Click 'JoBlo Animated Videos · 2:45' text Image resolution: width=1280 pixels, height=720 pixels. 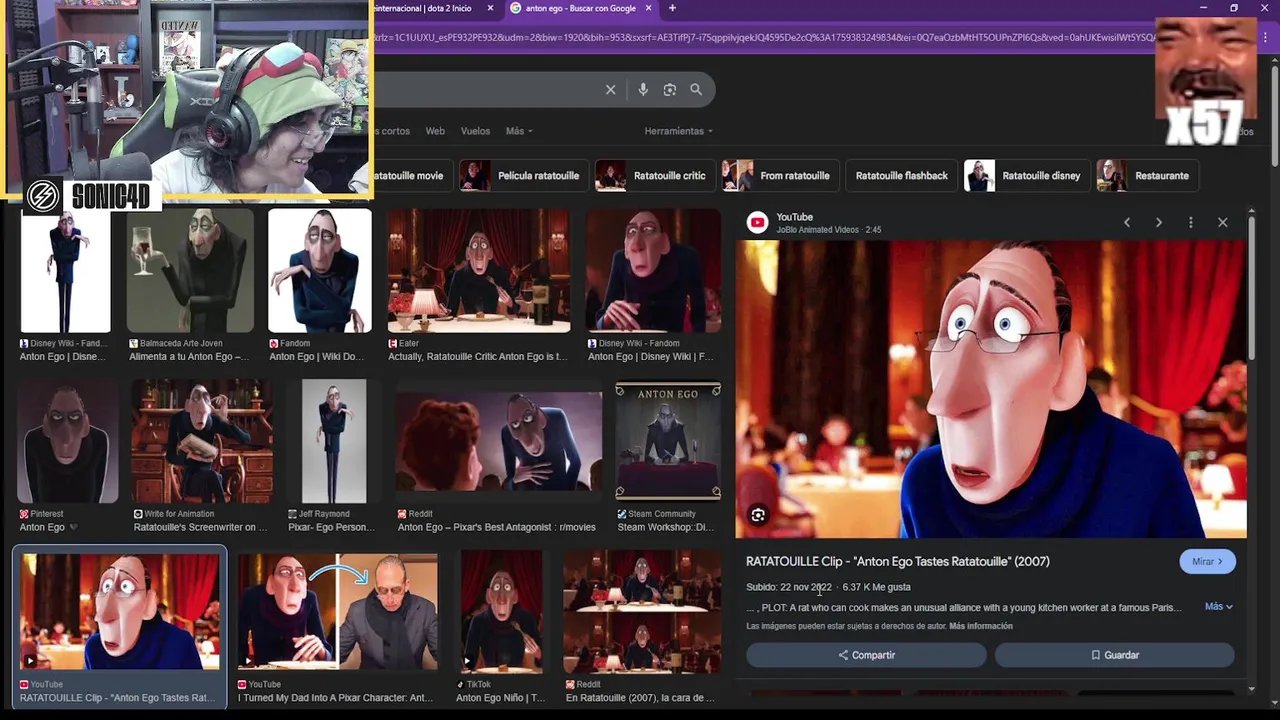[829, 230]
